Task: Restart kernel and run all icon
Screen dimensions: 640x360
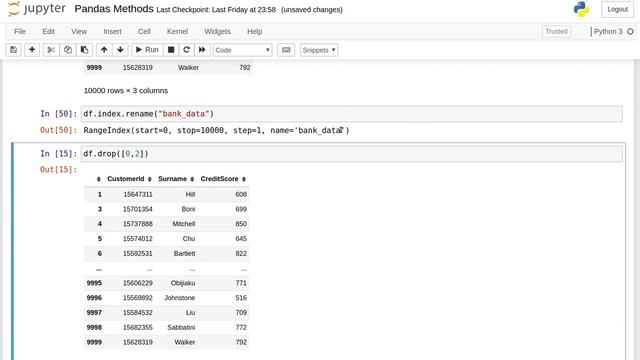Action: (202, 50)
